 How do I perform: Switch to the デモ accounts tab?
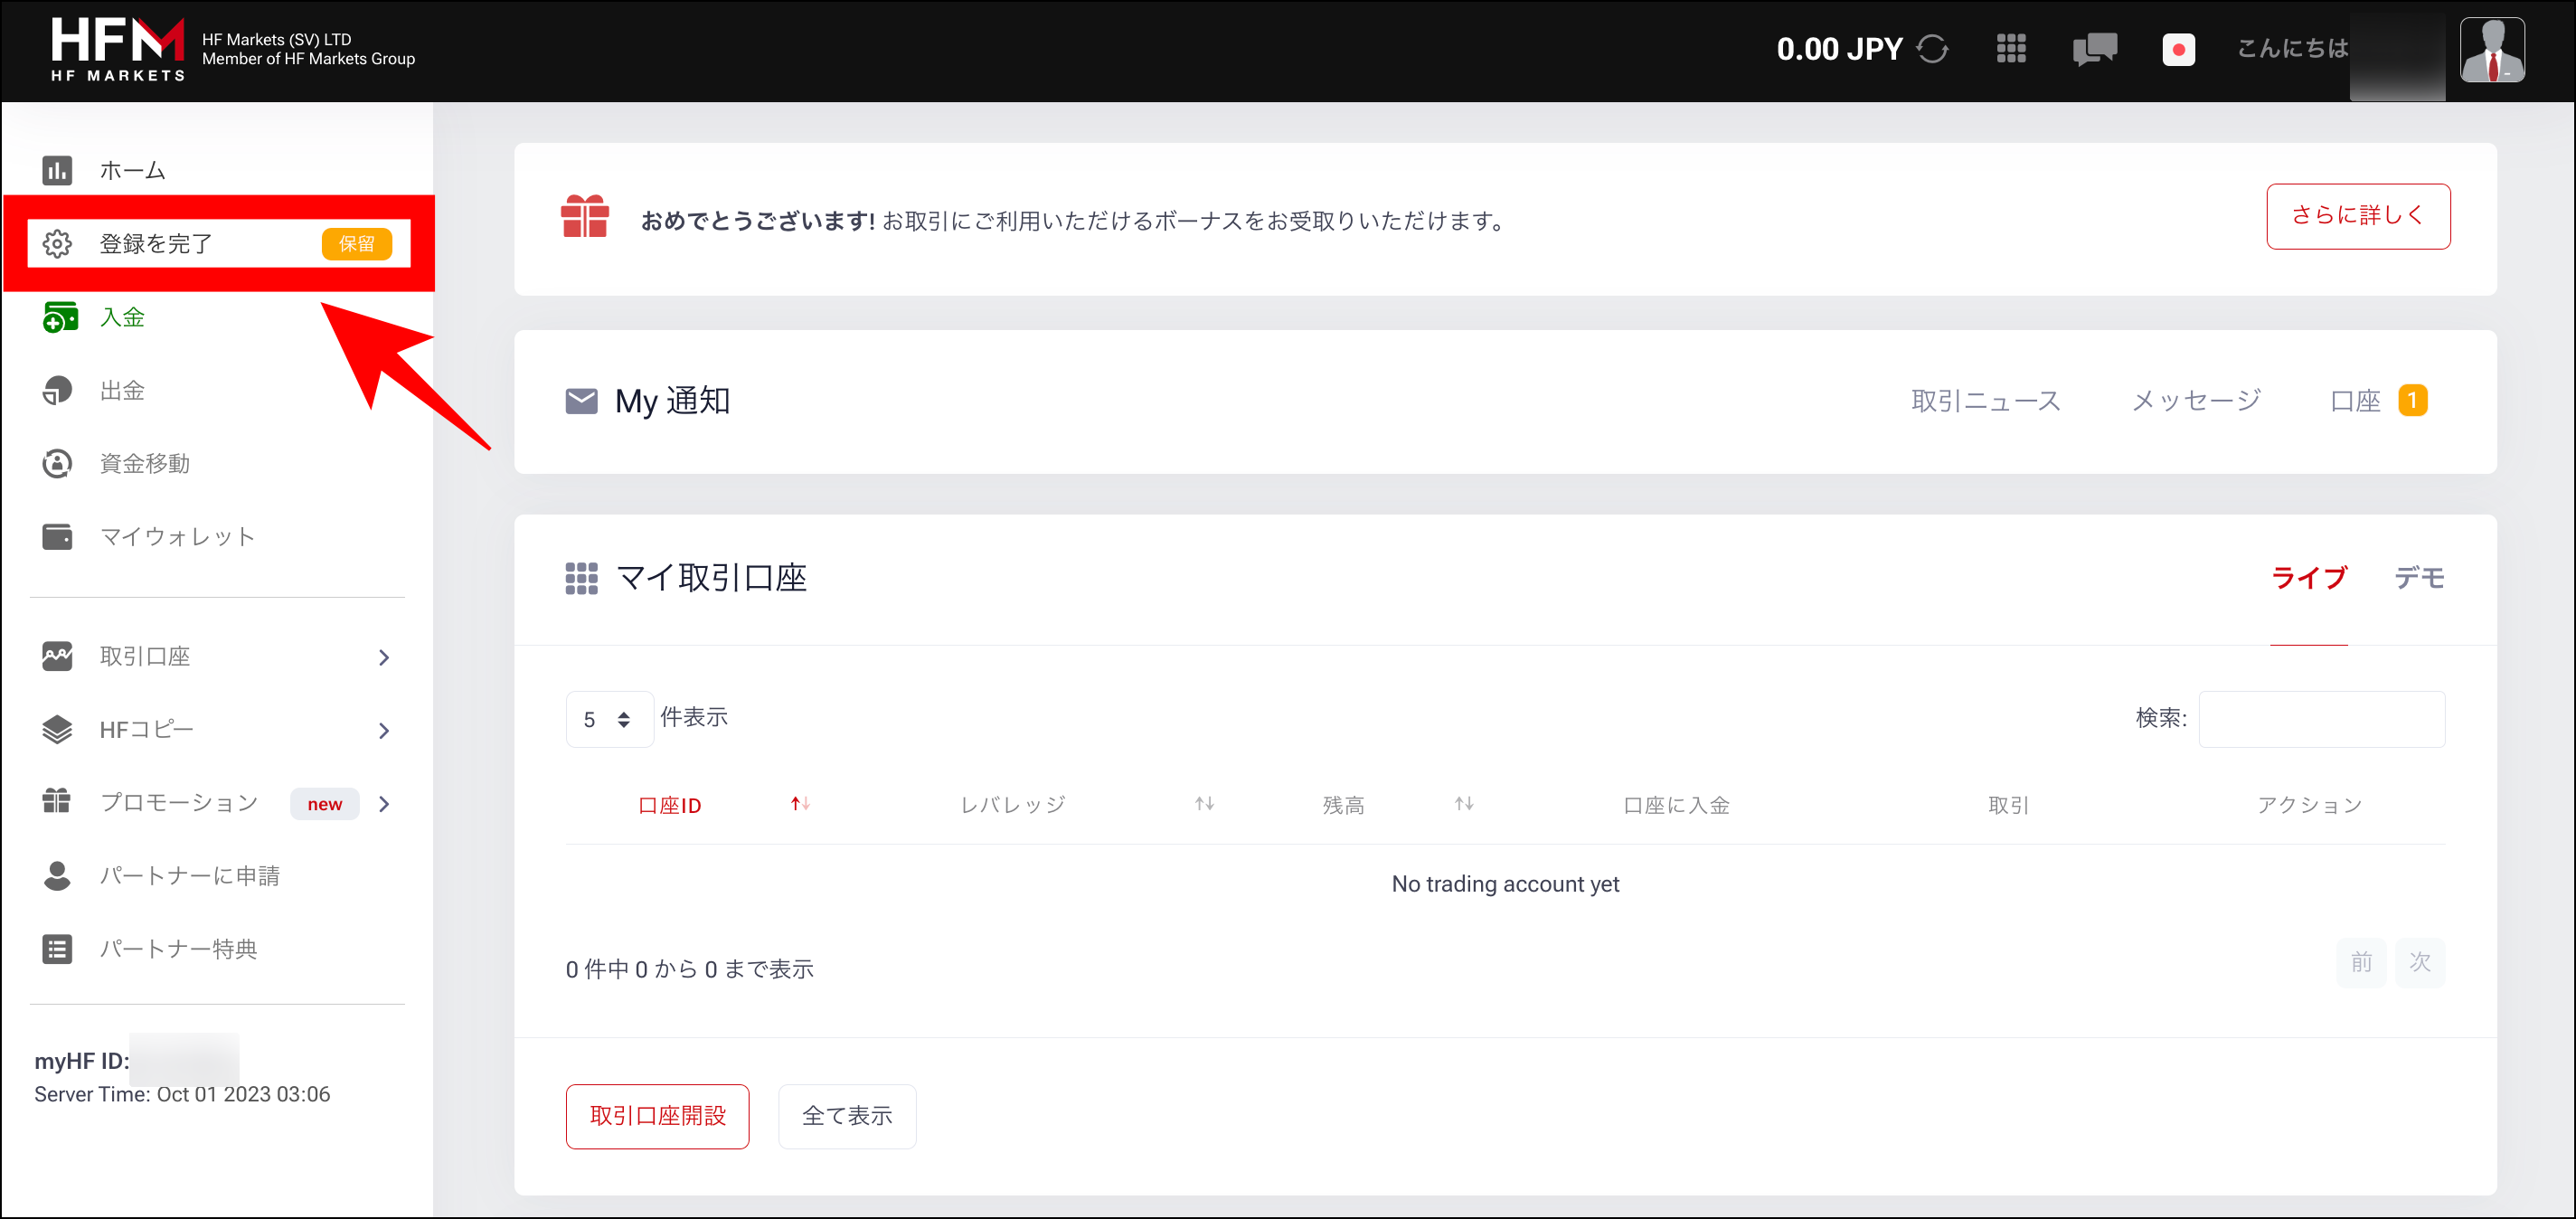(2419, 577)
